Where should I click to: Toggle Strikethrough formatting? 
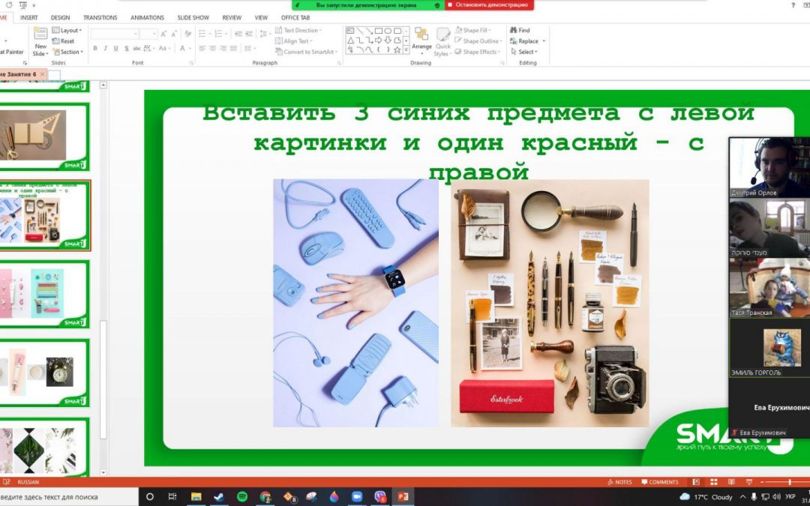pos(137,49)
